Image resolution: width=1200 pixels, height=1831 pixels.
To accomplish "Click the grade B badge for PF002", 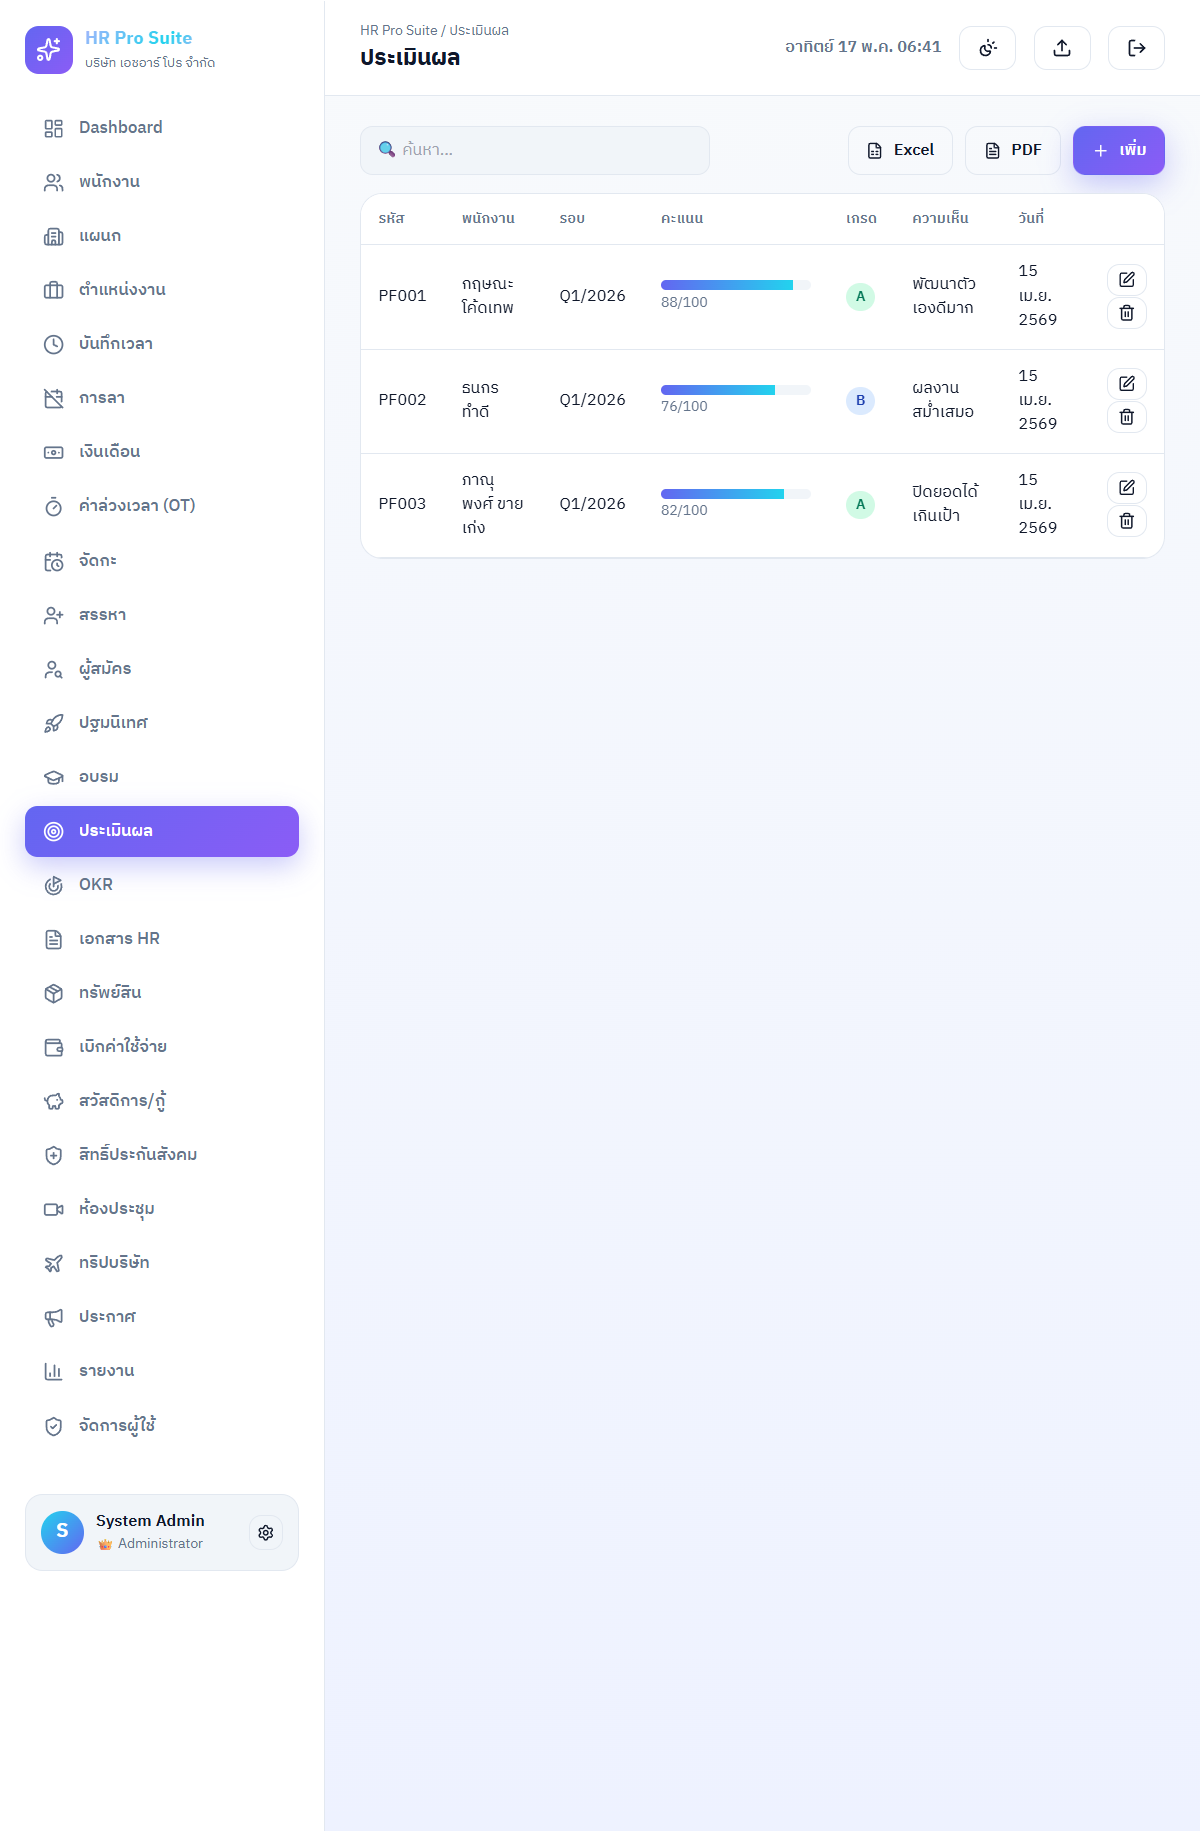I will [860, 401].
